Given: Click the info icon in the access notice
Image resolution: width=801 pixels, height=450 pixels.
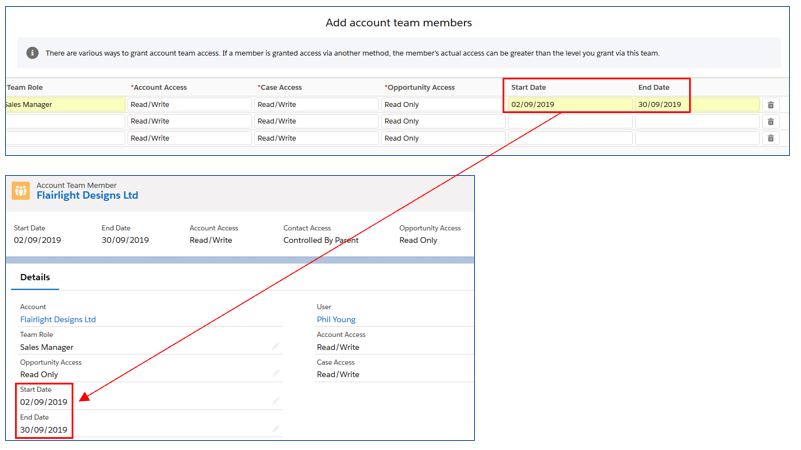Looking at the screenshot, I should point(32,53).
